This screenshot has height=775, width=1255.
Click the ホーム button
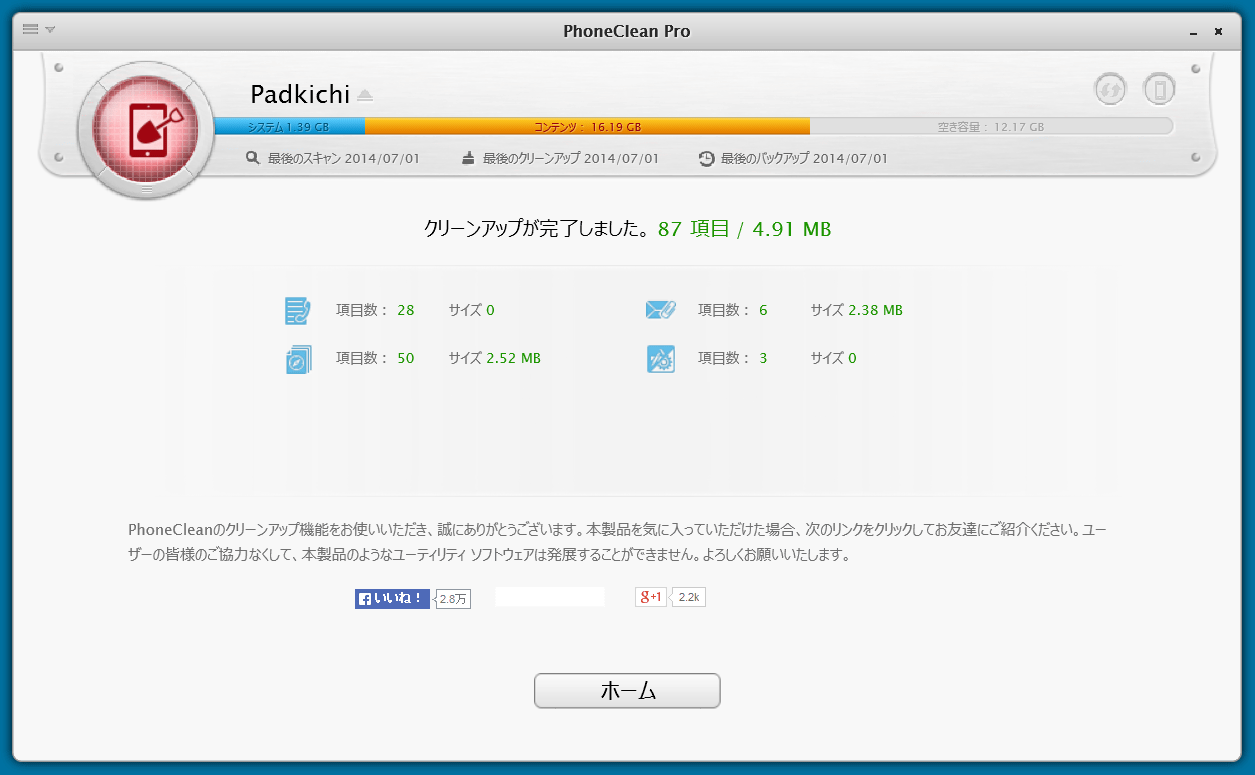coord(627,691)
